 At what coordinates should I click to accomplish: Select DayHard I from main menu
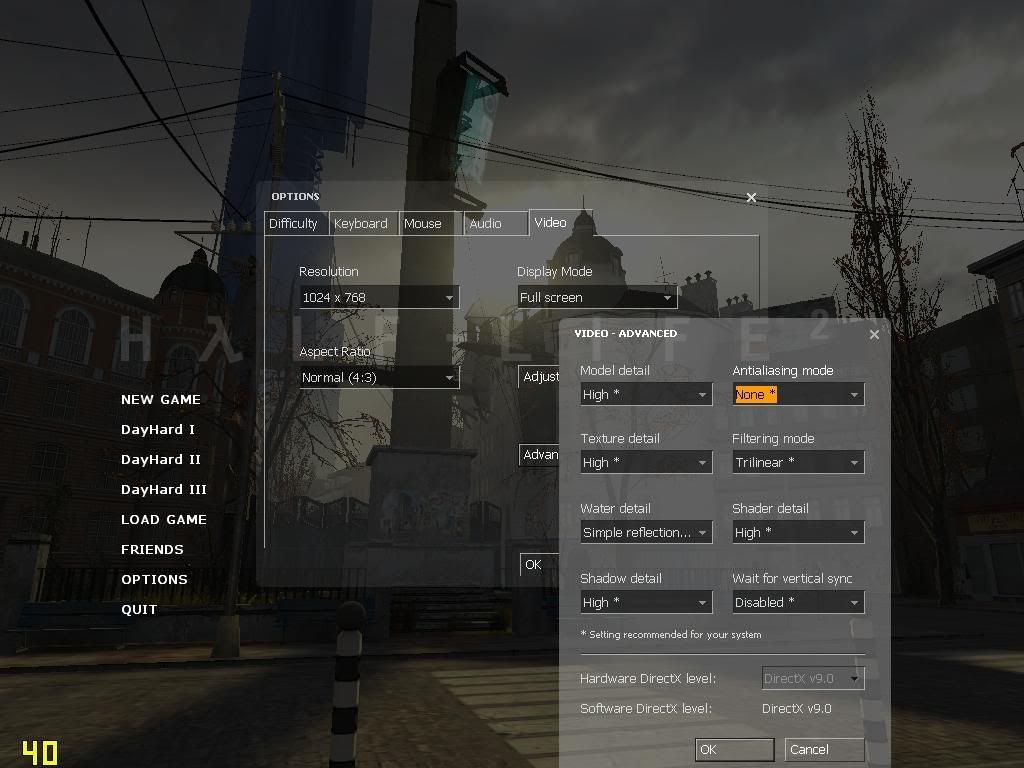tap(158, 430)
